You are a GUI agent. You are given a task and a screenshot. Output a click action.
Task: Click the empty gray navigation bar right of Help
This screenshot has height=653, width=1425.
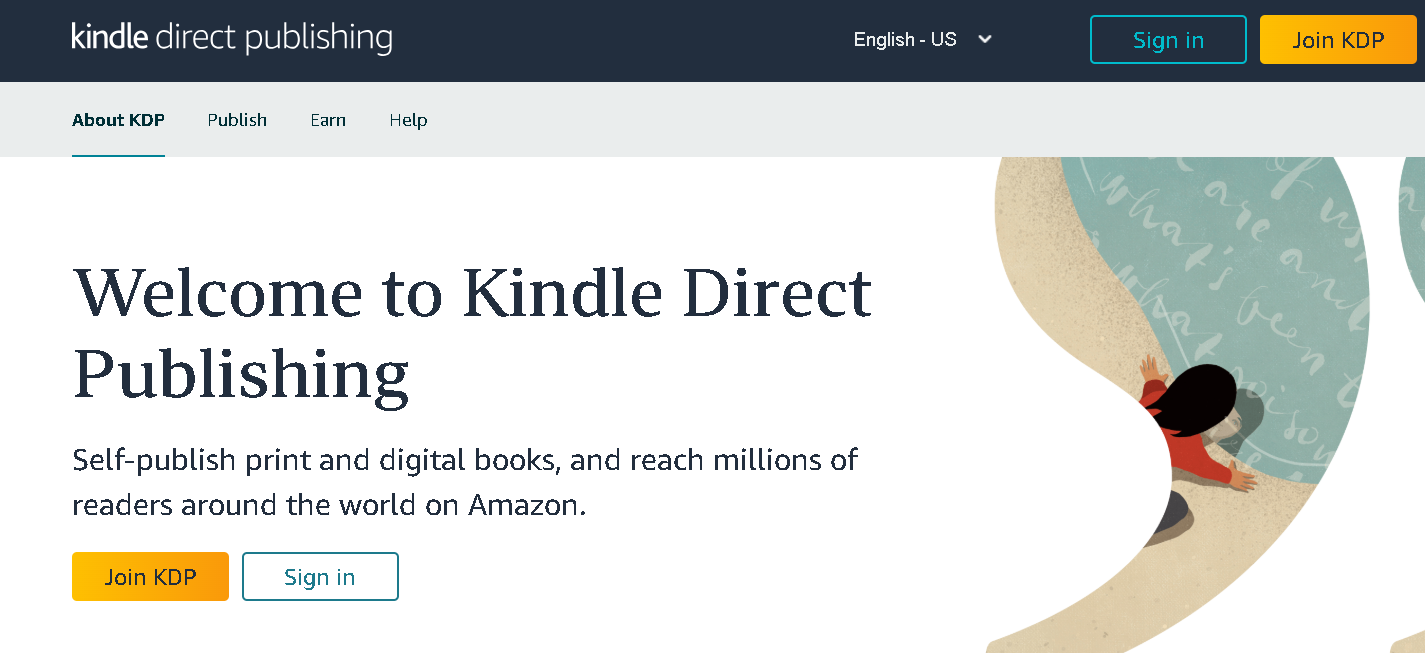900,120
